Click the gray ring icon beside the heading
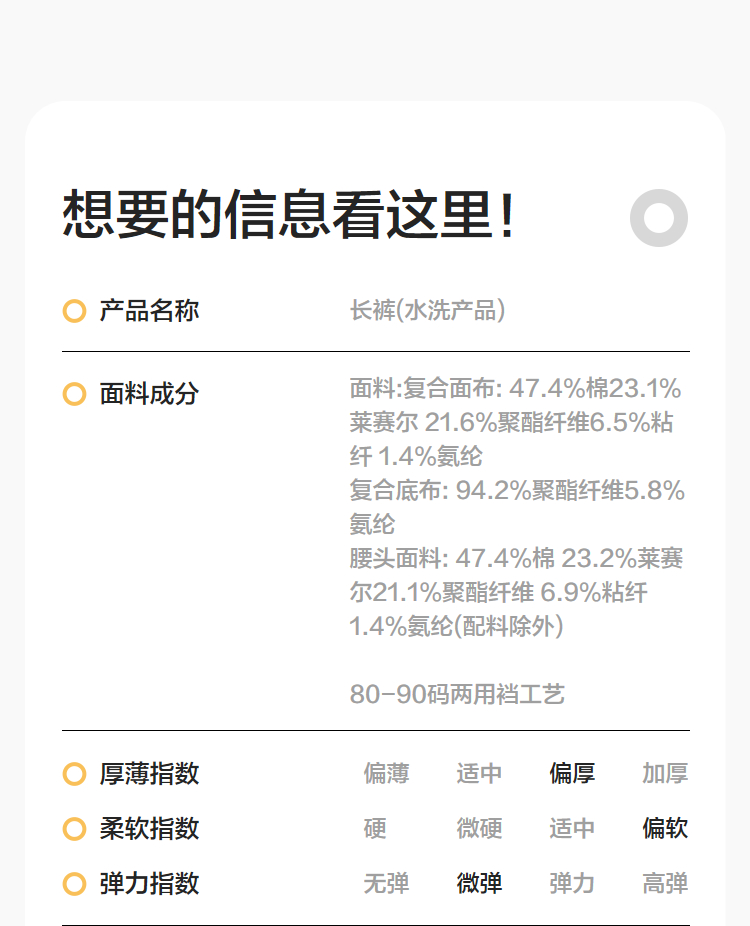Viewport: 750px width, 926px height. (x=659, y=217)
